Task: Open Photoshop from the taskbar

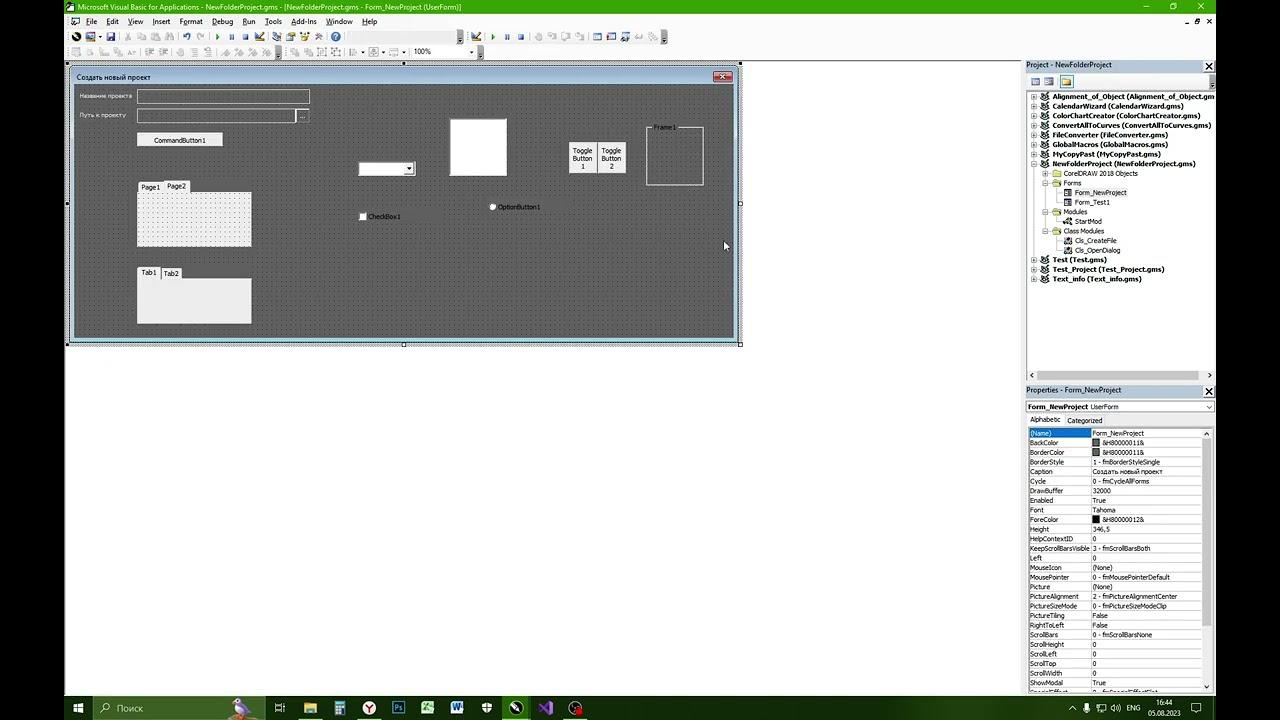Action: 398,708
